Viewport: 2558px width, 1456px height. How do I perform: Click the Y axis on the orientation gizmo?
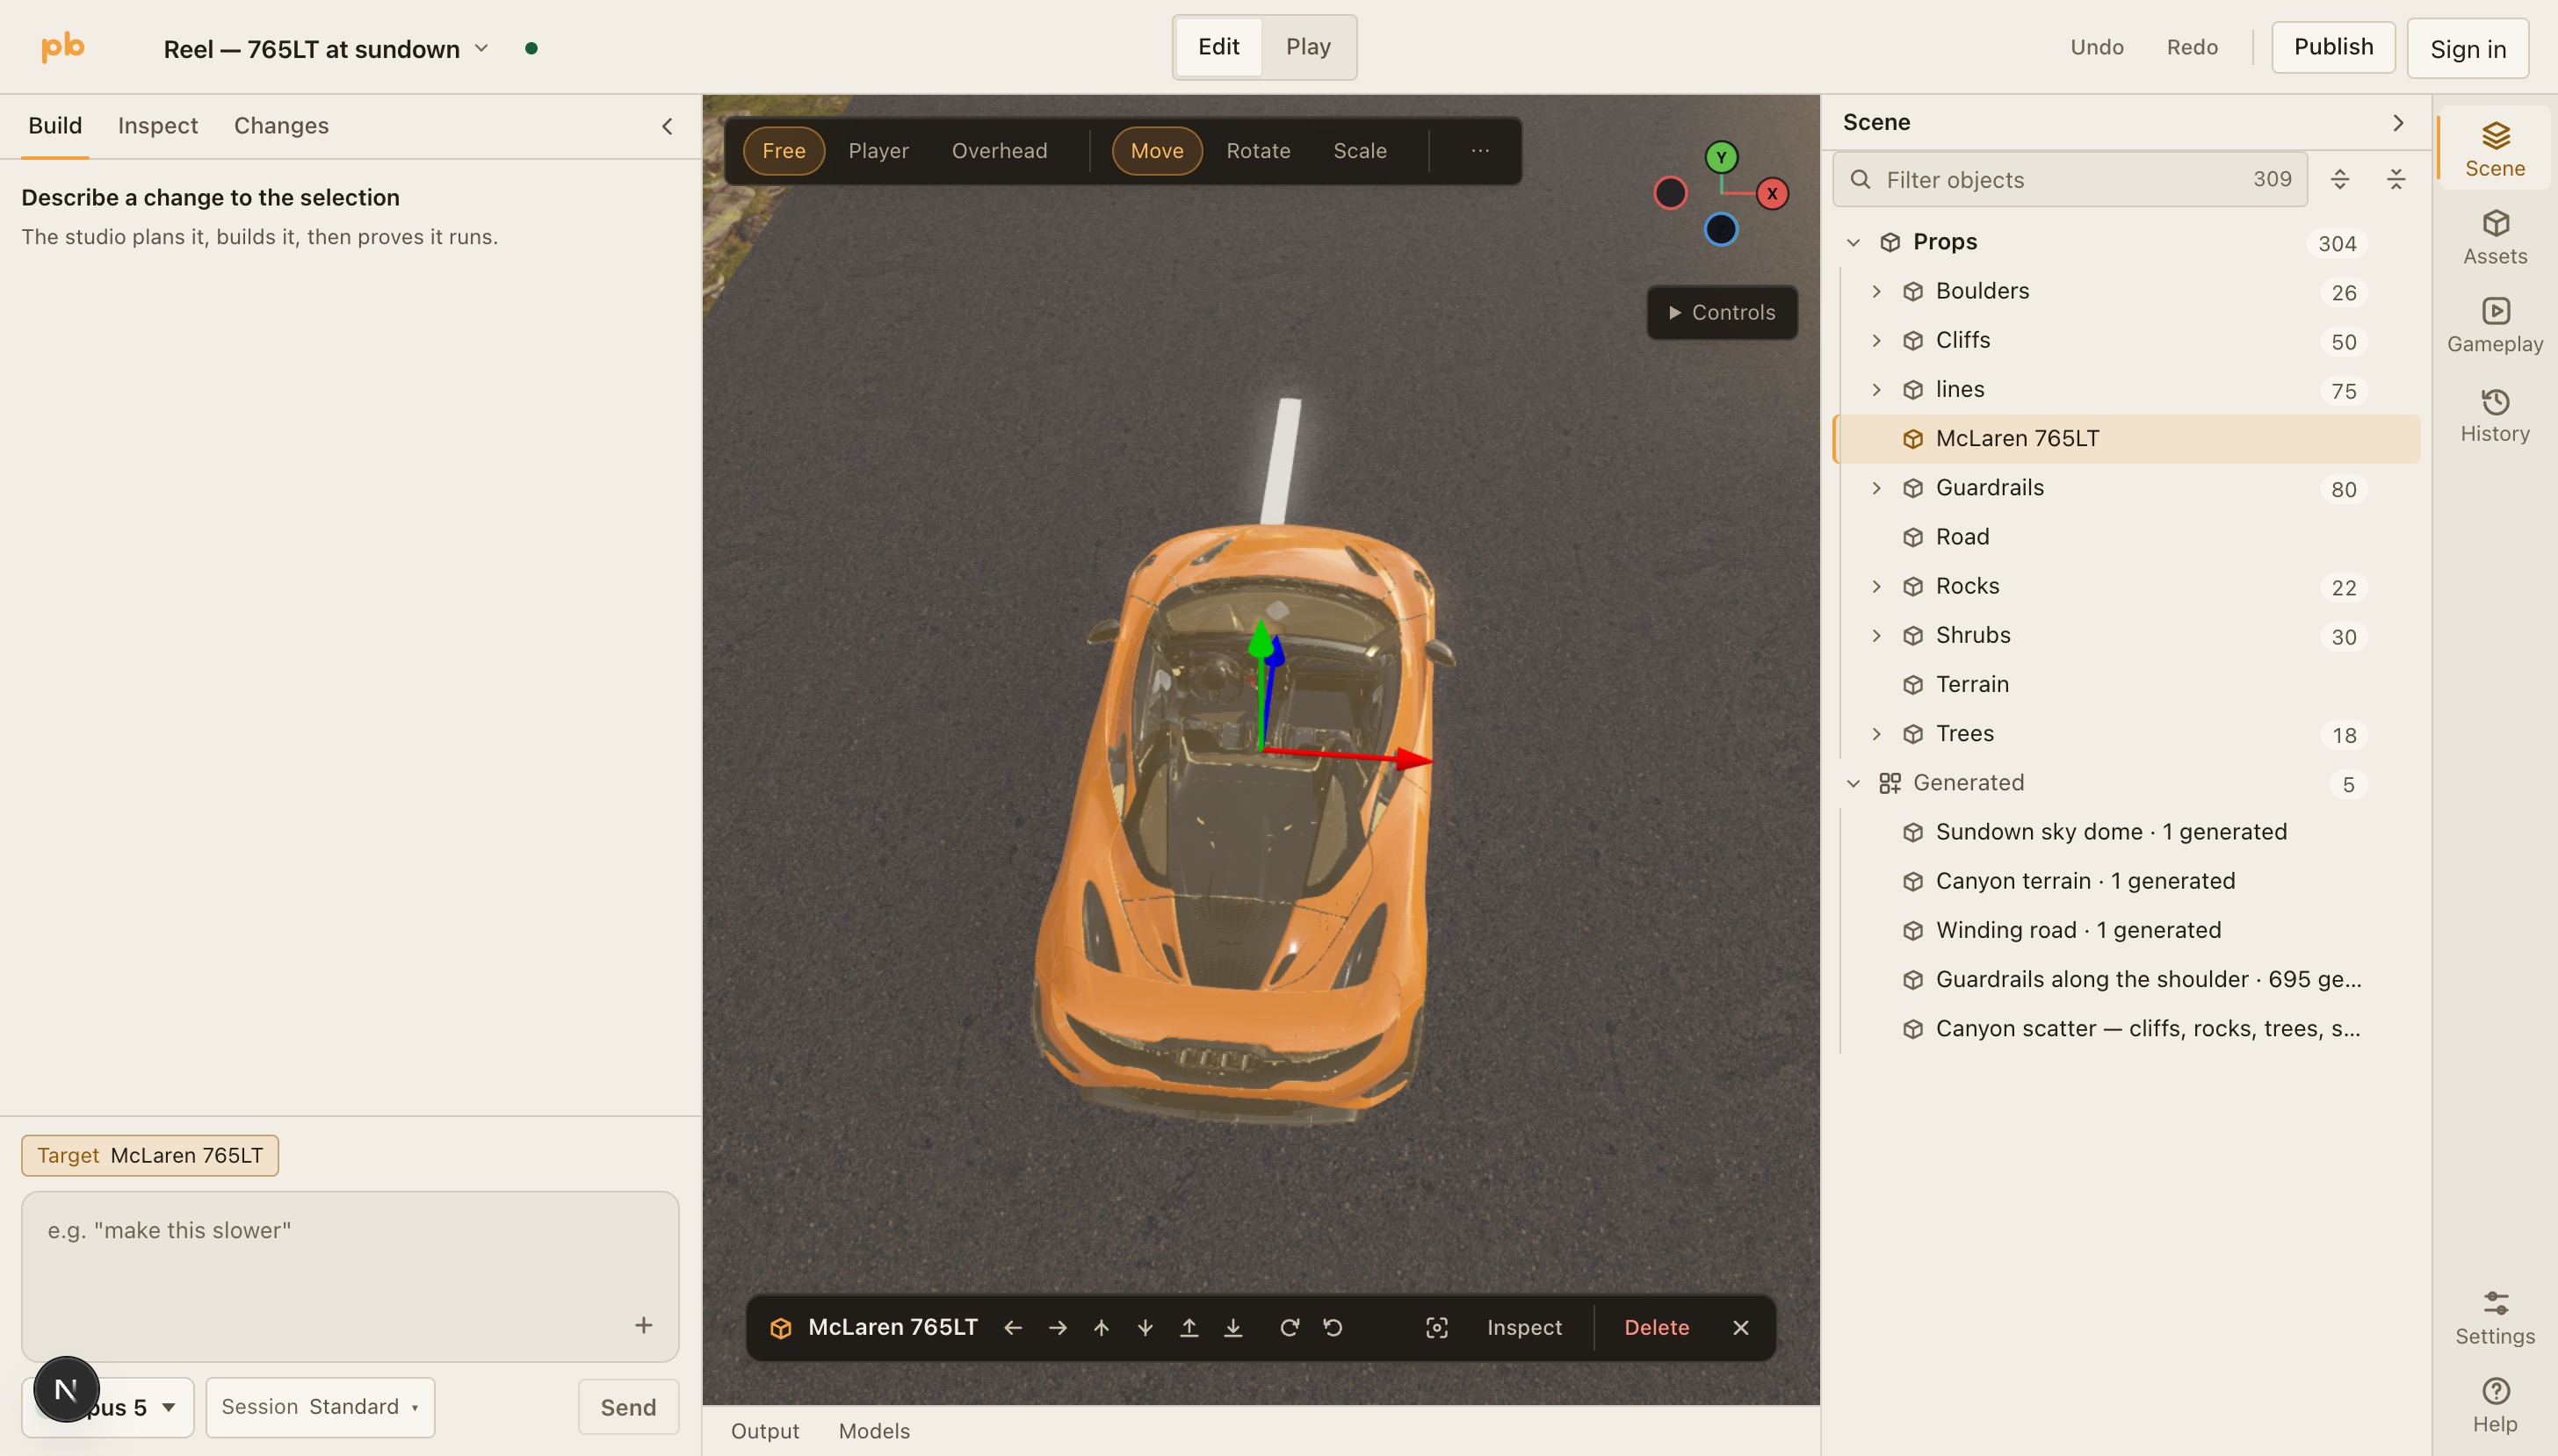(x=1721, y=157)
